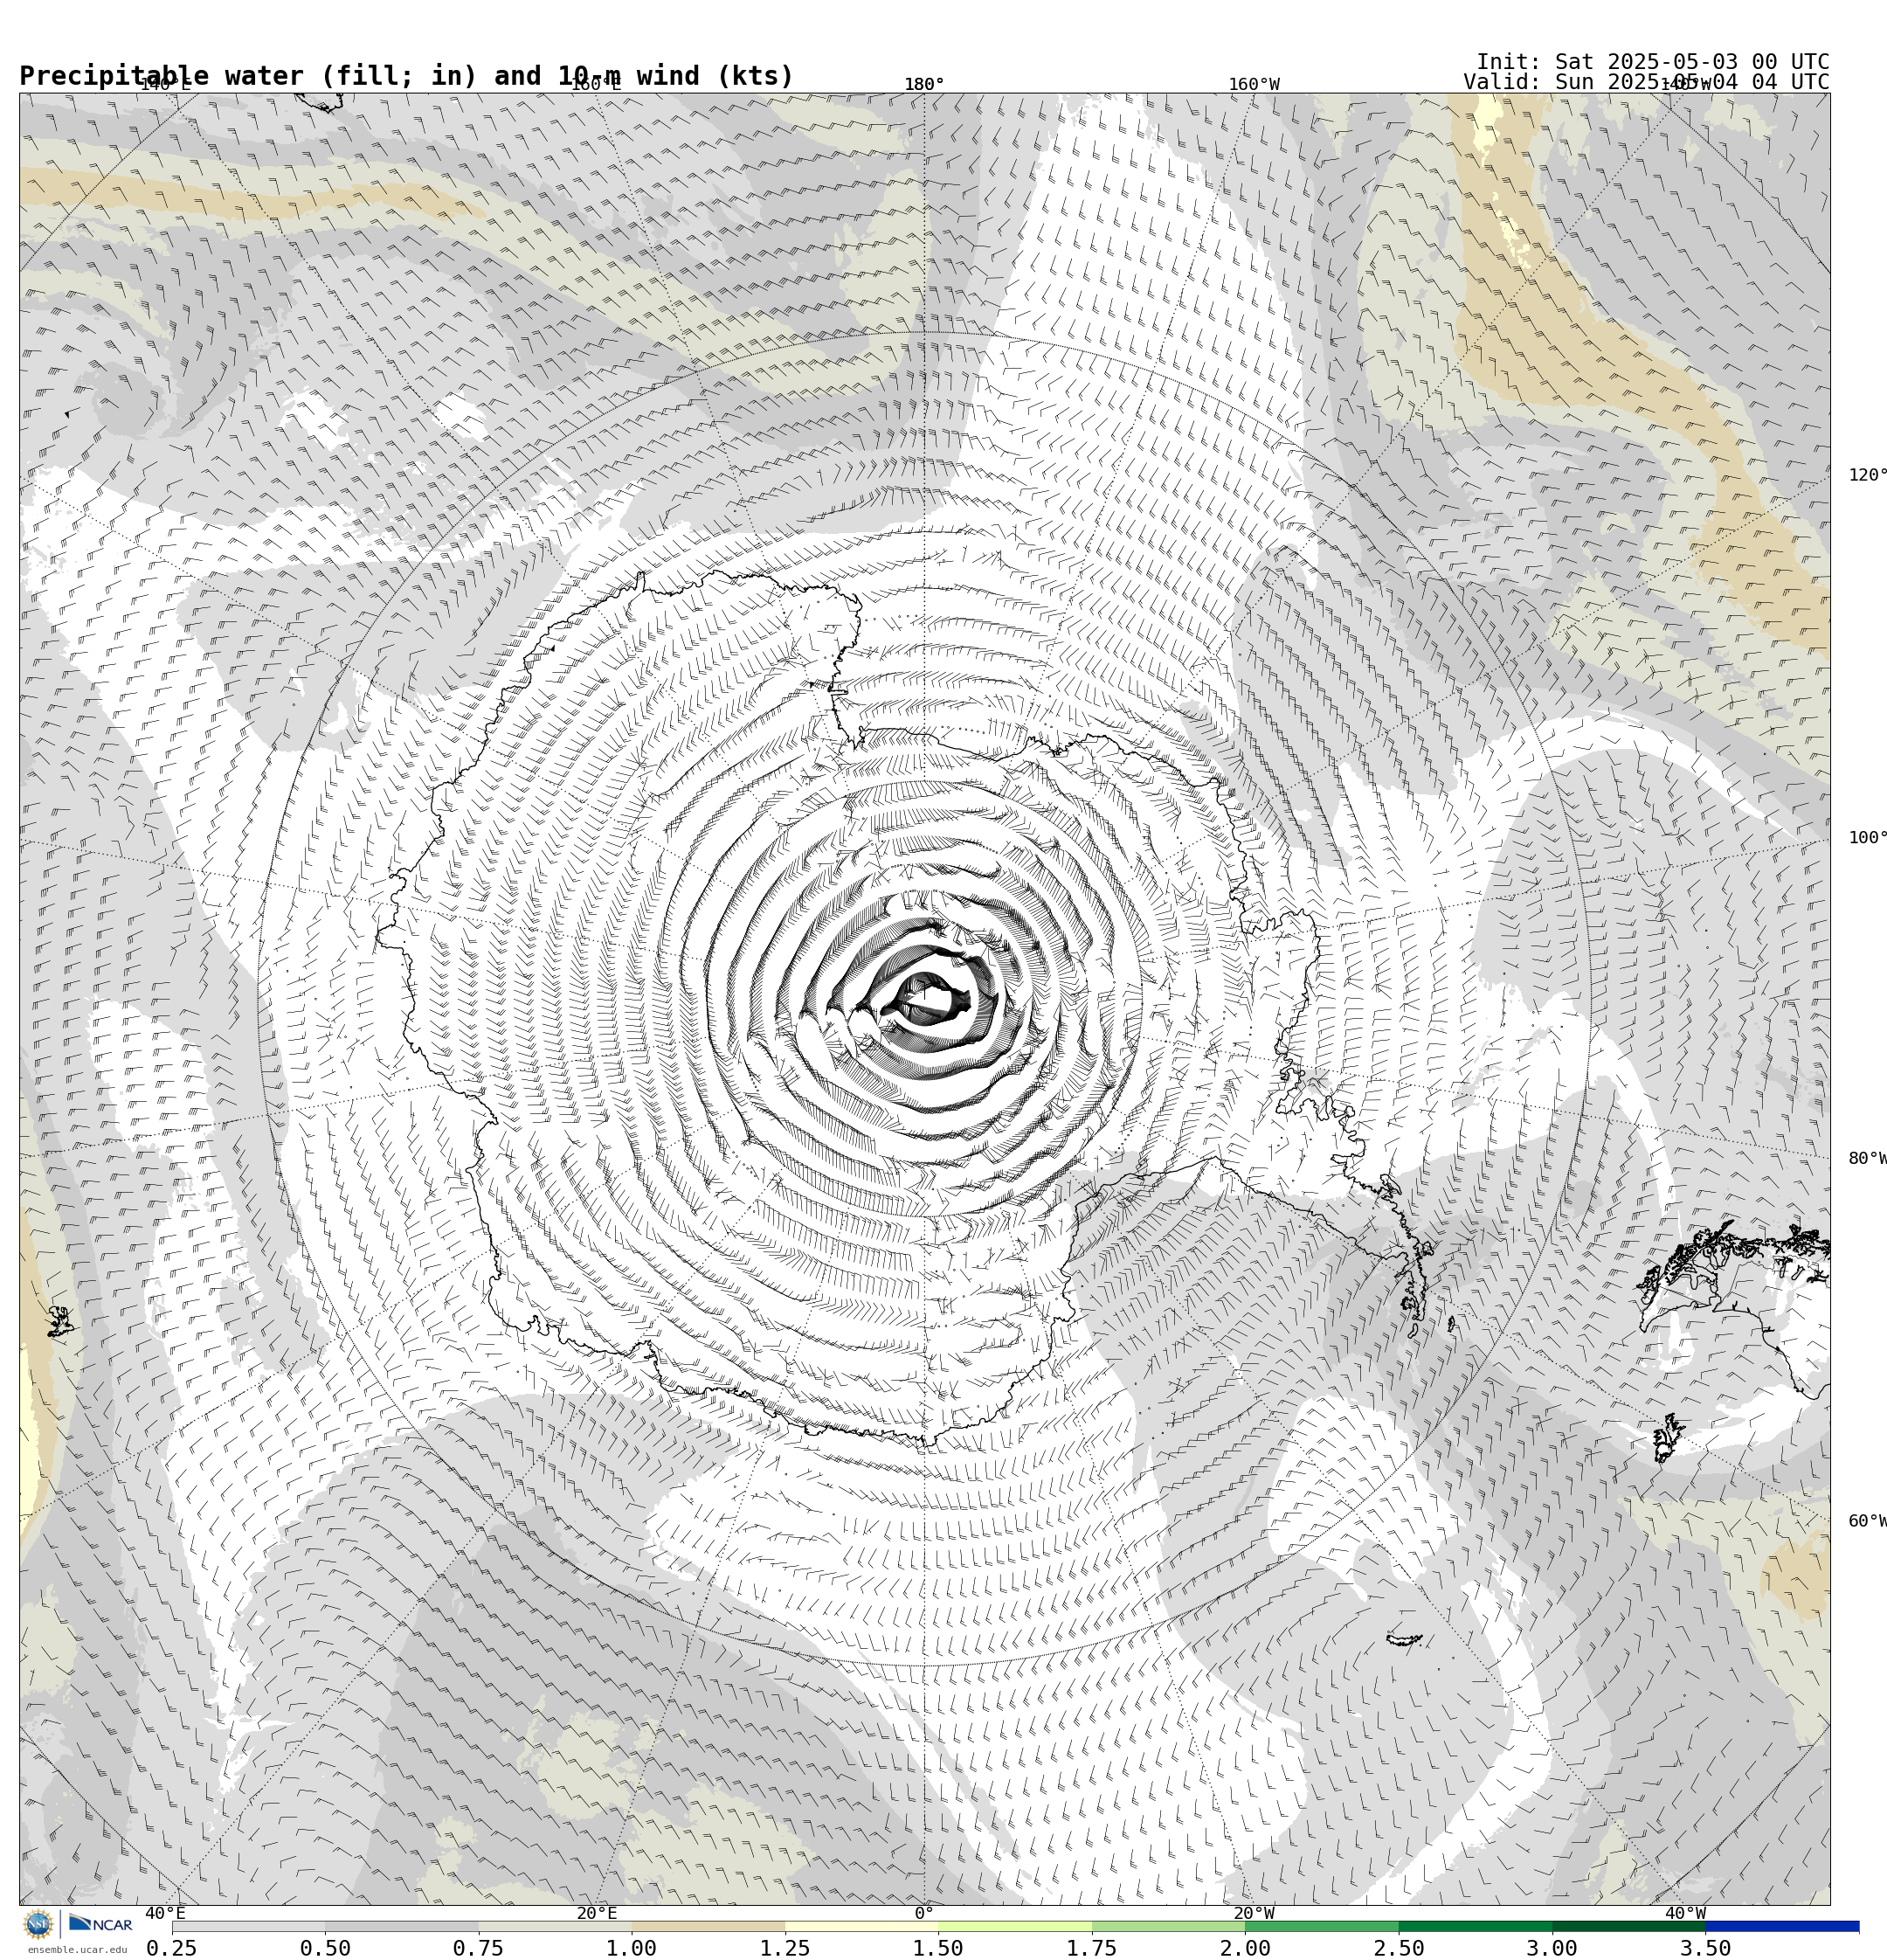Pick the tan 1.00–1.25 colorbar segment
The width and height of the screenshot is (1887, 1960).
click(708, 1926)
